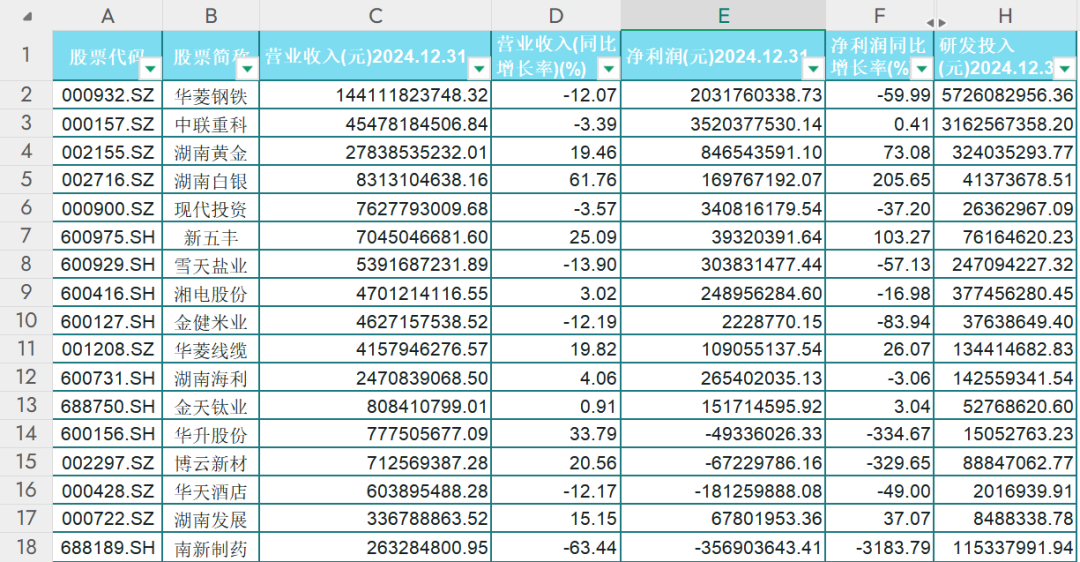Select column E header
Viewport: 1080px width, 562px height.
[x=723, y=15]
